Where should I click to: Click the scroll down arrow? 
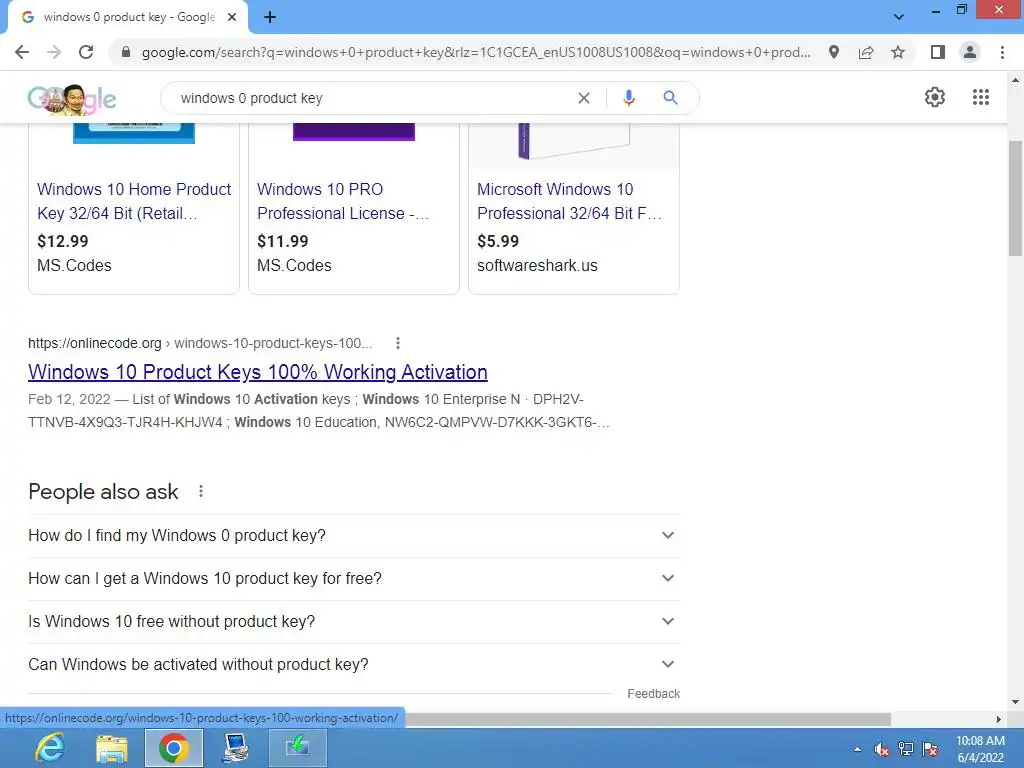tap(1015, 703)
